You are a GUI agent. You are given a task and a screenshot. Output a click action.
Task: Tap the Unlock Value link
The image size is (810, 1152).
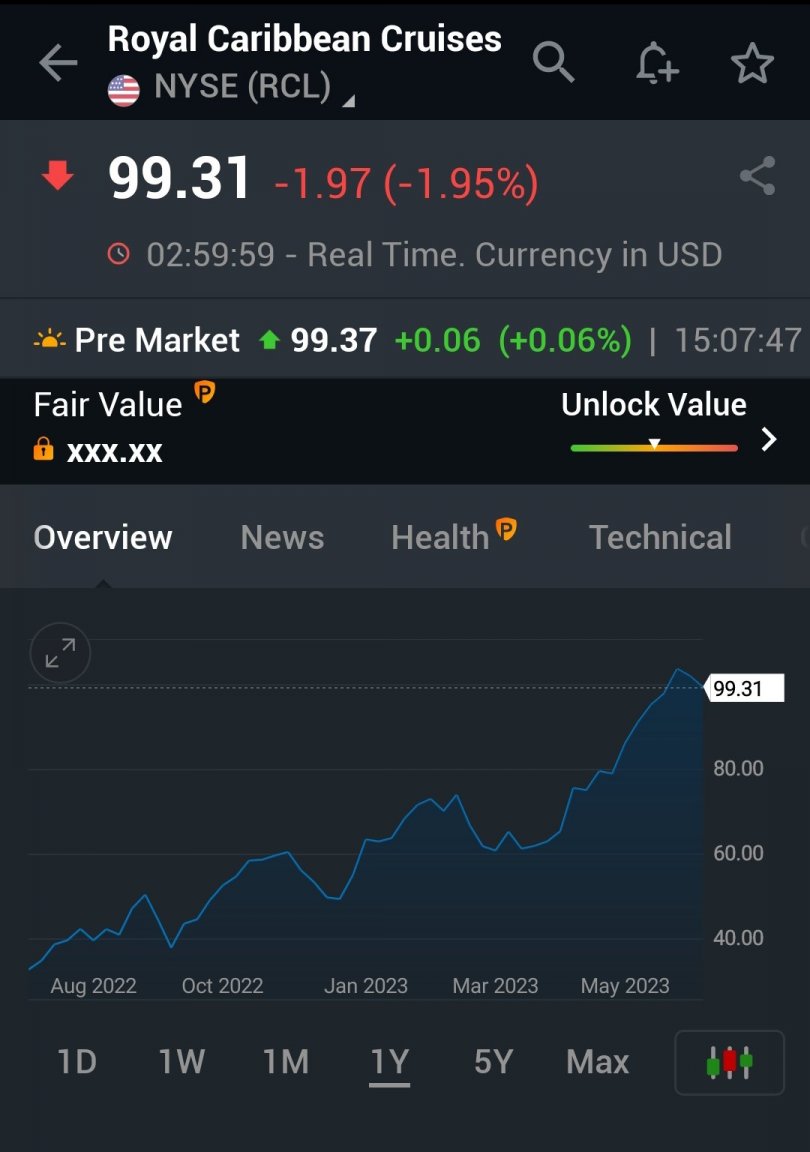(x=653, y=404)
